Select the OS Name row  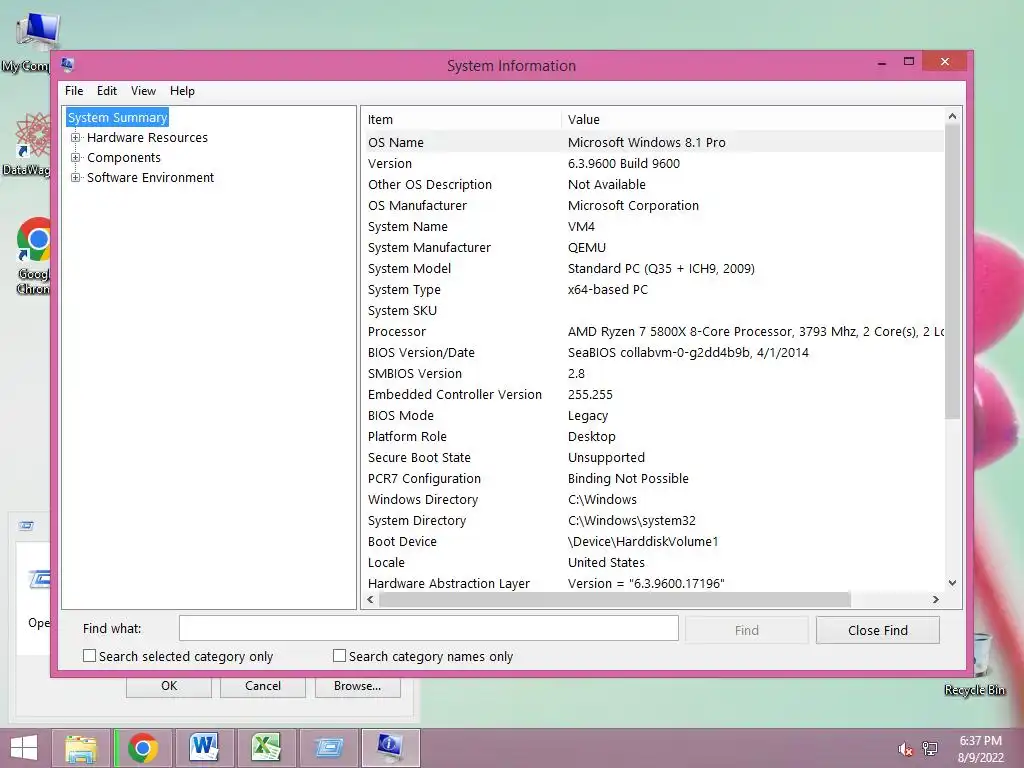click(x=653, y=142)
